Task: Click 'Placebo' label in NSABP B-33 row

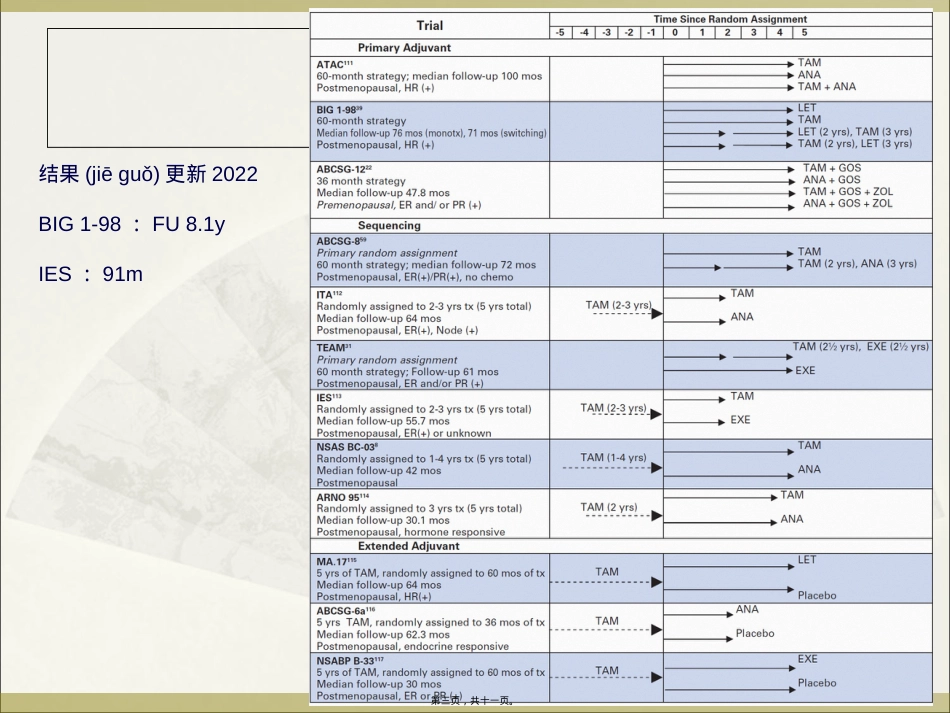Action: tap(817, 683)
